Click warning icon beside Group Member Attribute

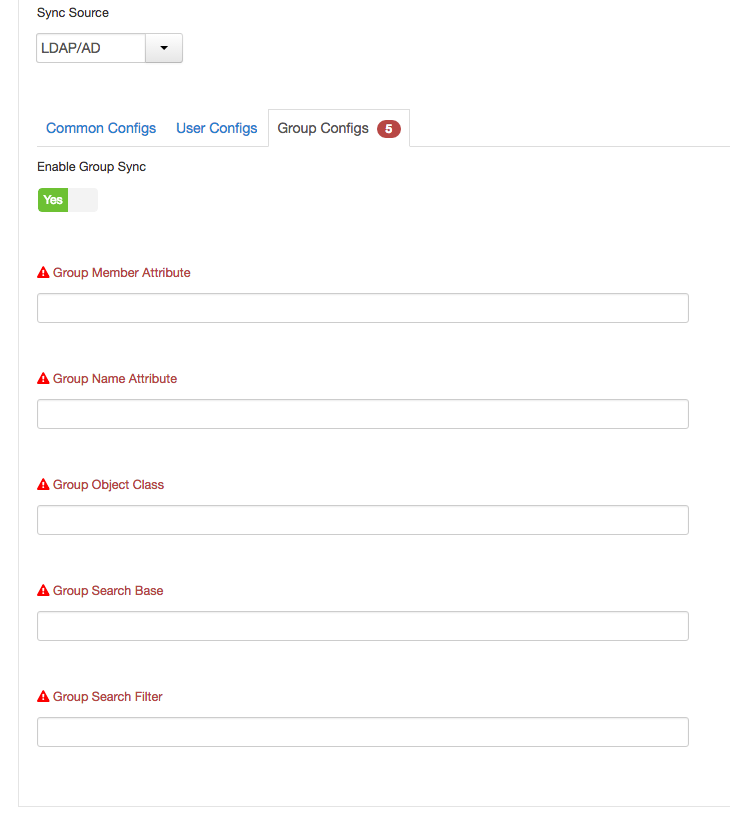43,273
